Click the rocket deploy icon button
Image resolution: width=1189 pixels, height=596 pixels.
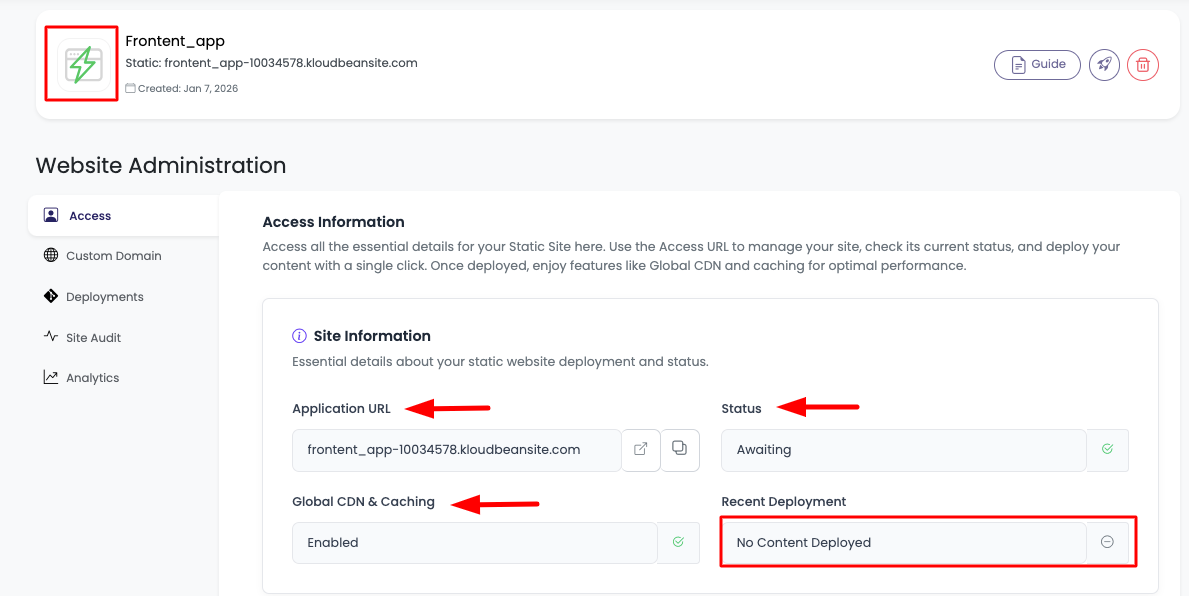coord(1104,65)
